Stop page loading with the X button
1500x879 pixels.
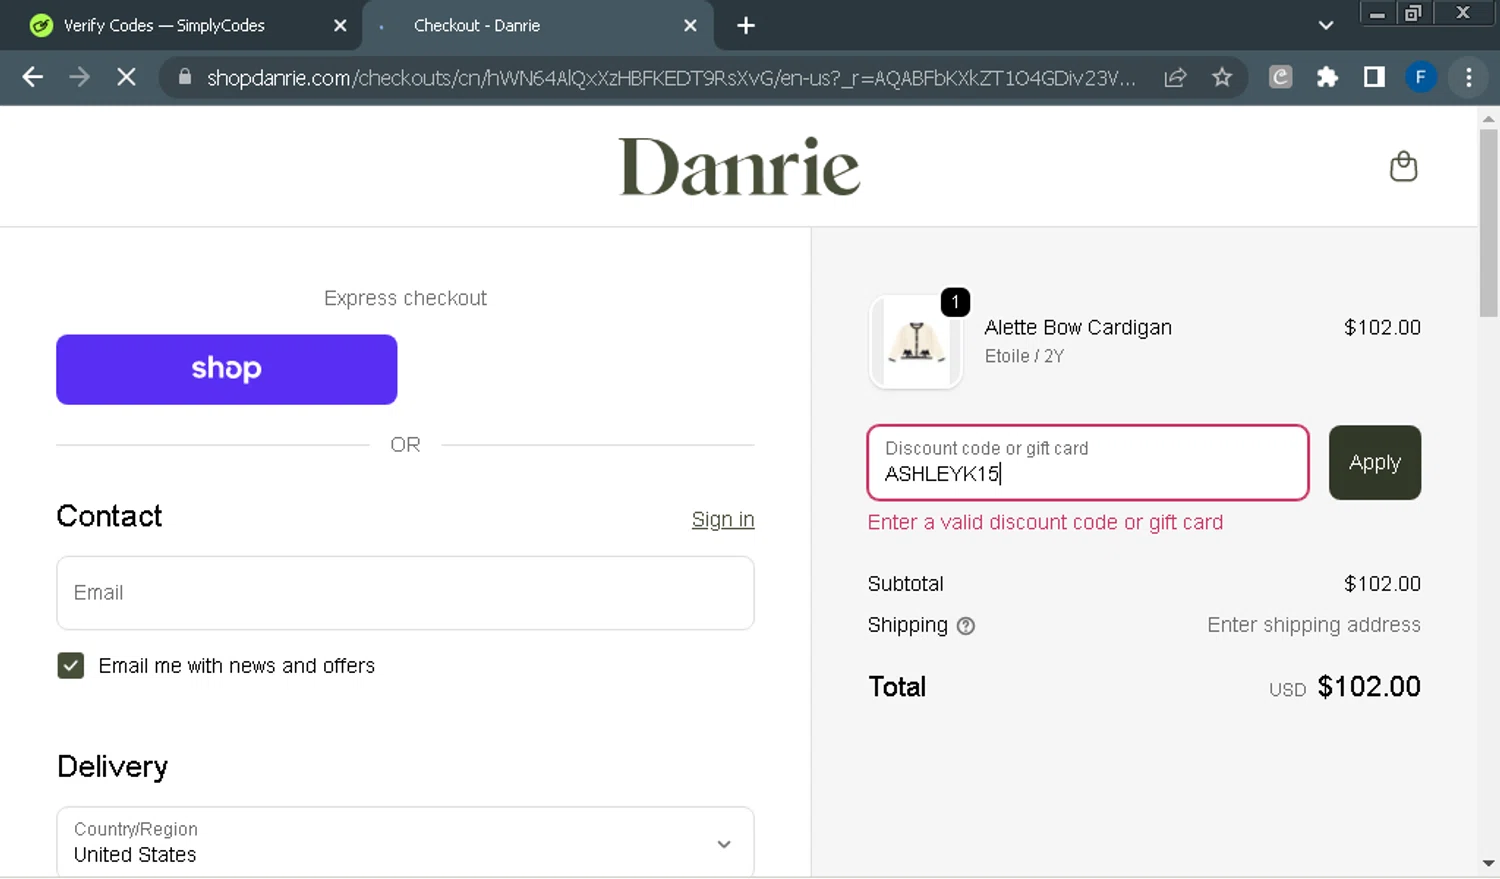click(126, 77)
